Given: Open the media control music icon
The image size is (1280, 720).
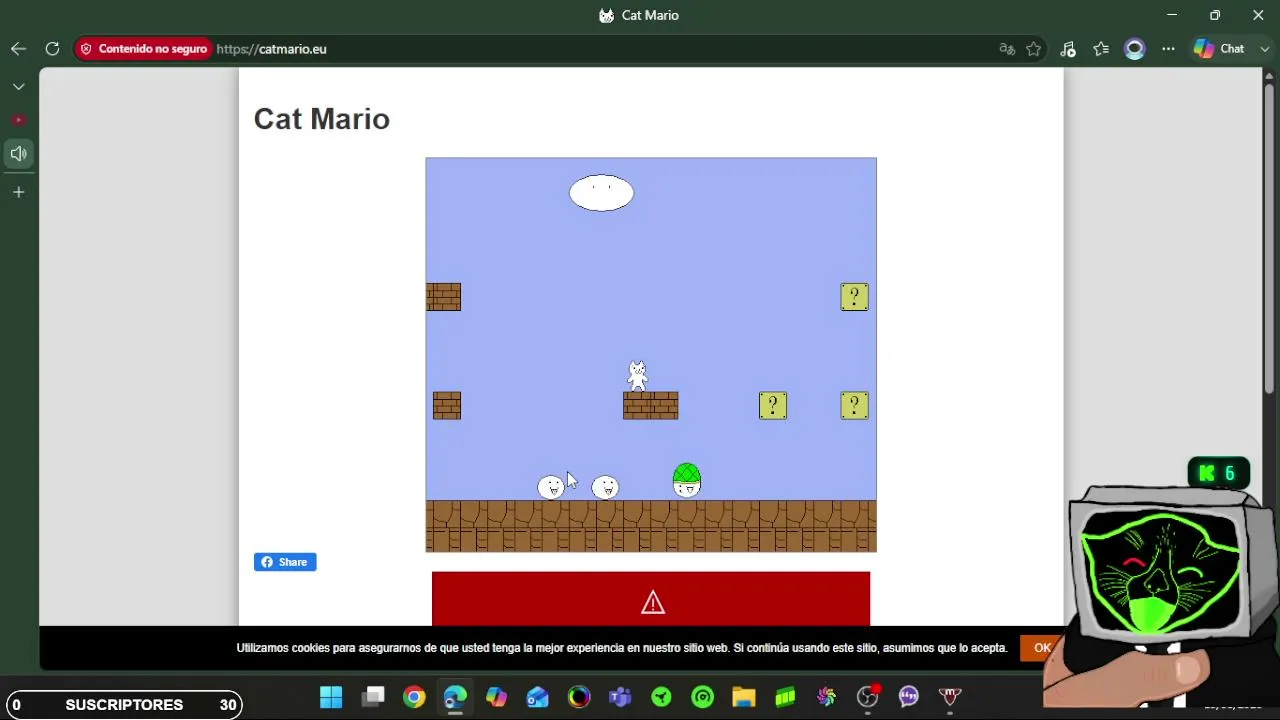Looking at the screenshot, I should [1068, 49].
